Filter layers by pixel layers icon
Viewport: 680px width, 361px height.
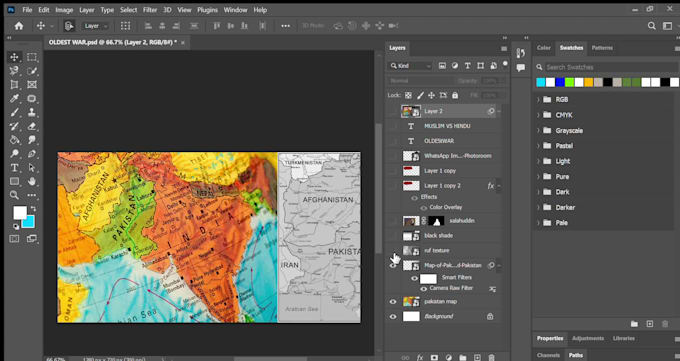442,66
